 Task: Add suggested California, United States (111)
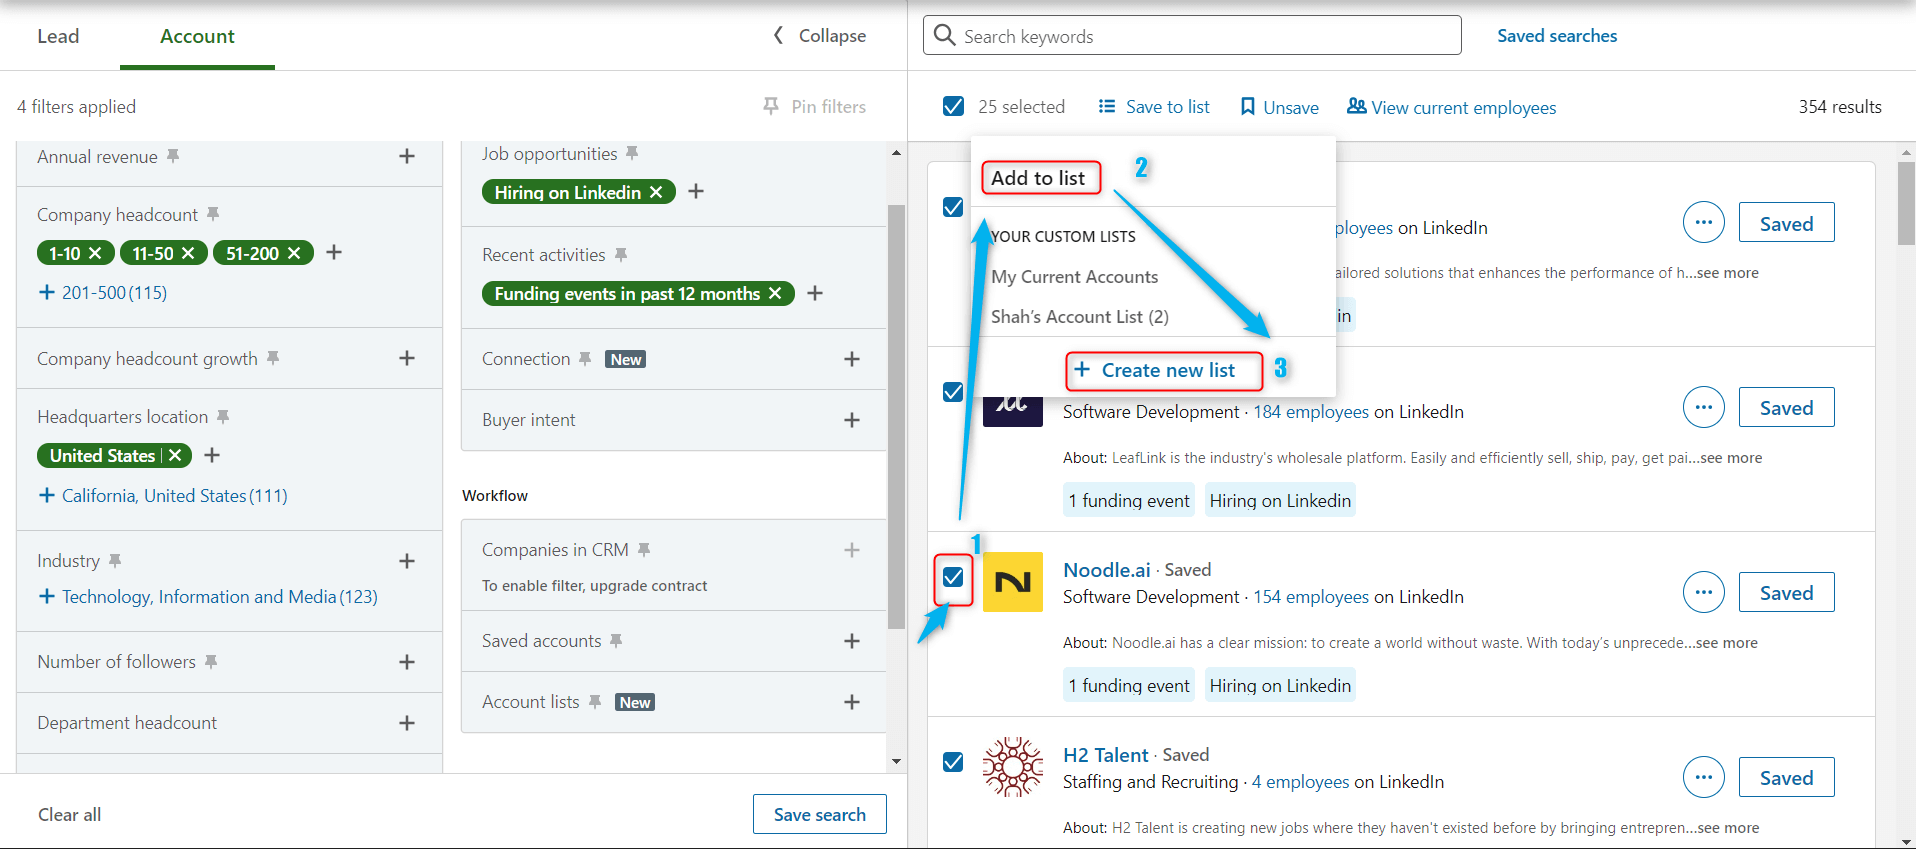[163, 496]
